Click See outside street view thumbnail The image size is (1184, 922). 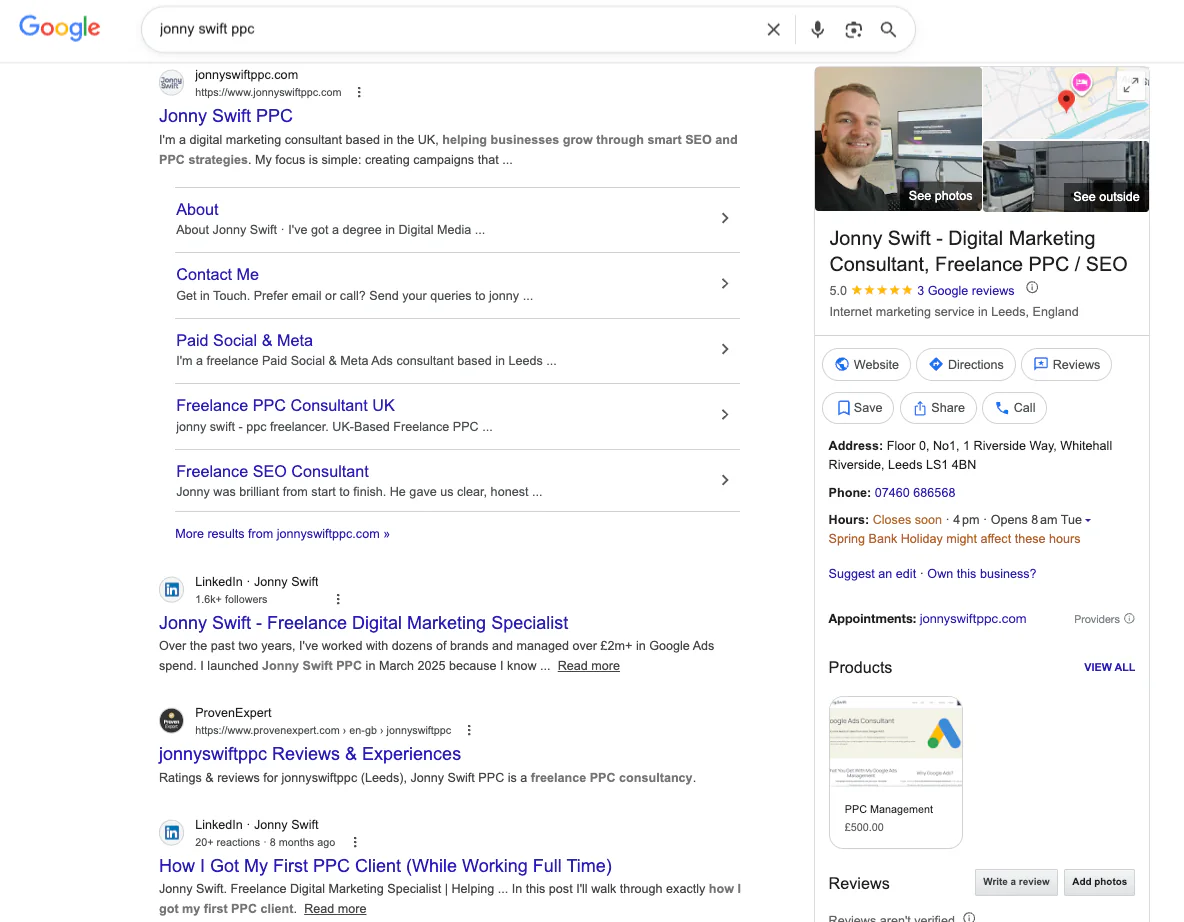click(1065, 176)
